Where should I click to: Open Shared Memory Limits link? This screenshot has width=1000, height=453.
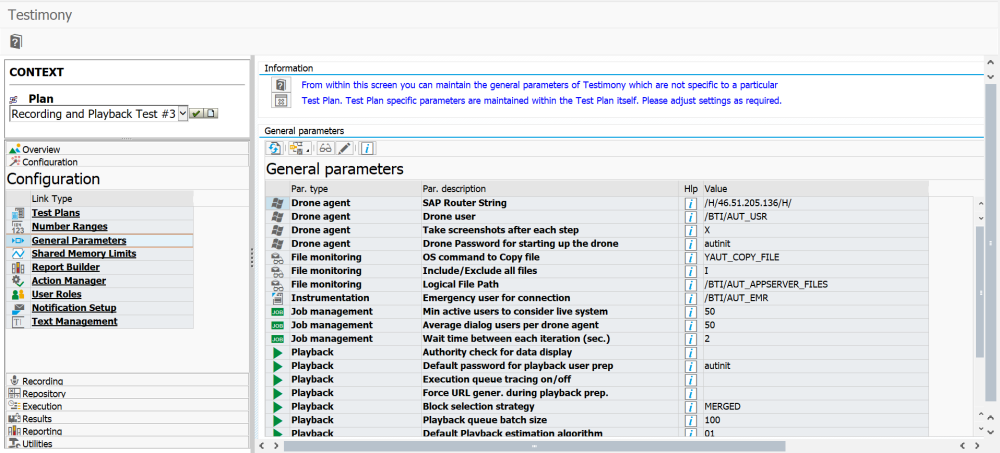84,254
